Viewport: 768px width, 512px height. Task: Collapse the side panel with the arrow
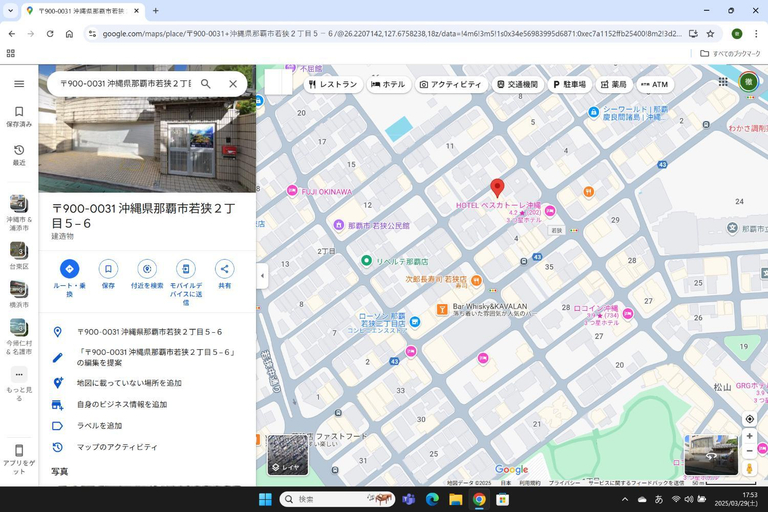pos(262,275)
